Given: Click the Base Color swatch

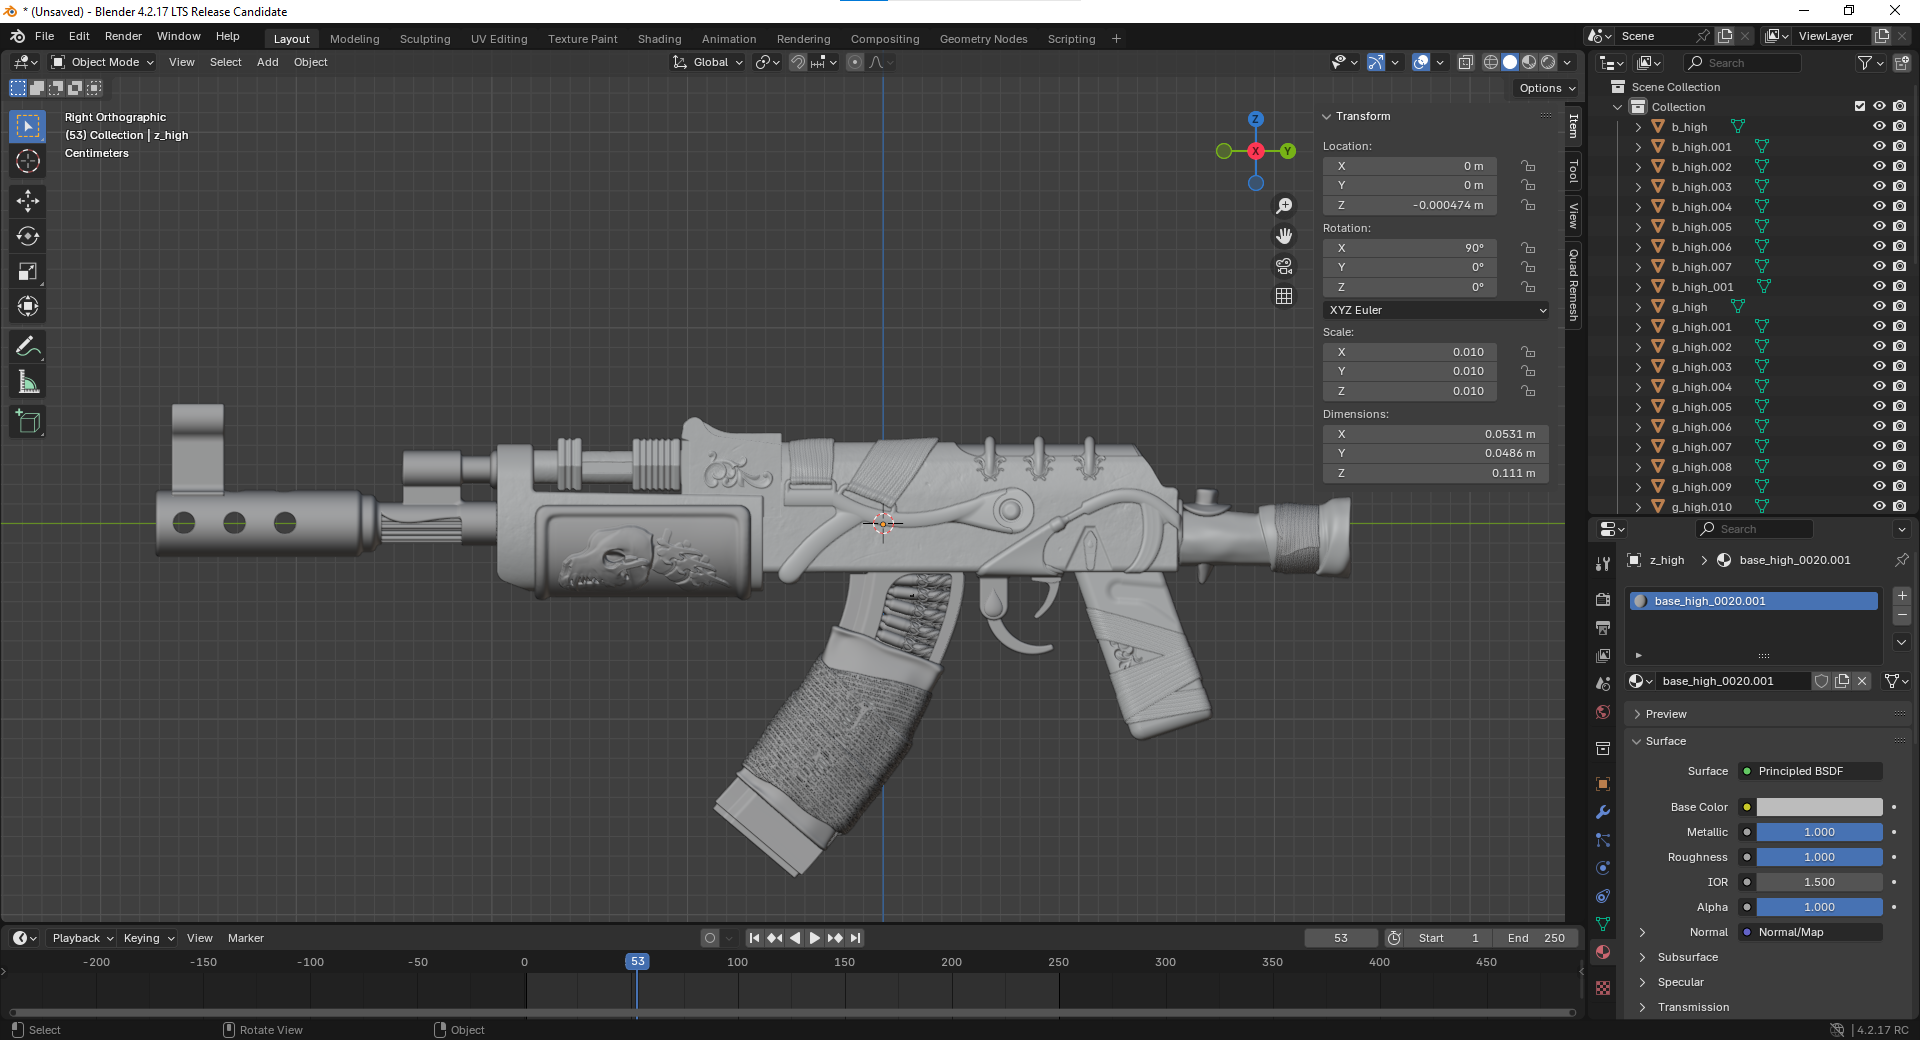Looking at the screenshot, I should pyautogui.click(x=1819, y=807).
